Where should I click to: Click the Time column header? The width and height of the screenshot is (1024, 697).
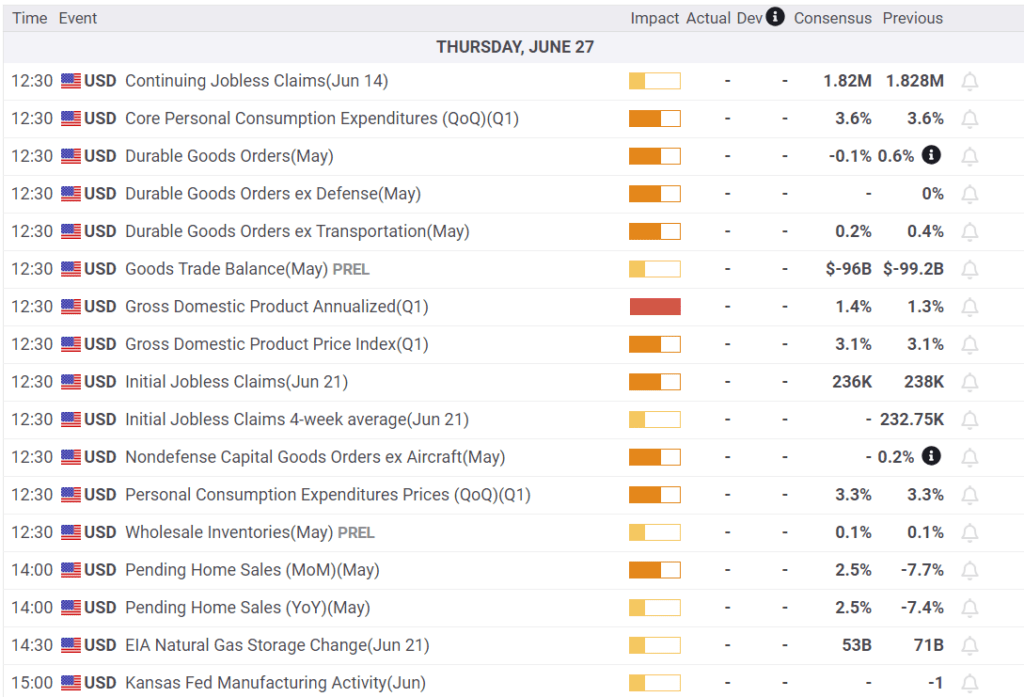(x=29, y=18)
